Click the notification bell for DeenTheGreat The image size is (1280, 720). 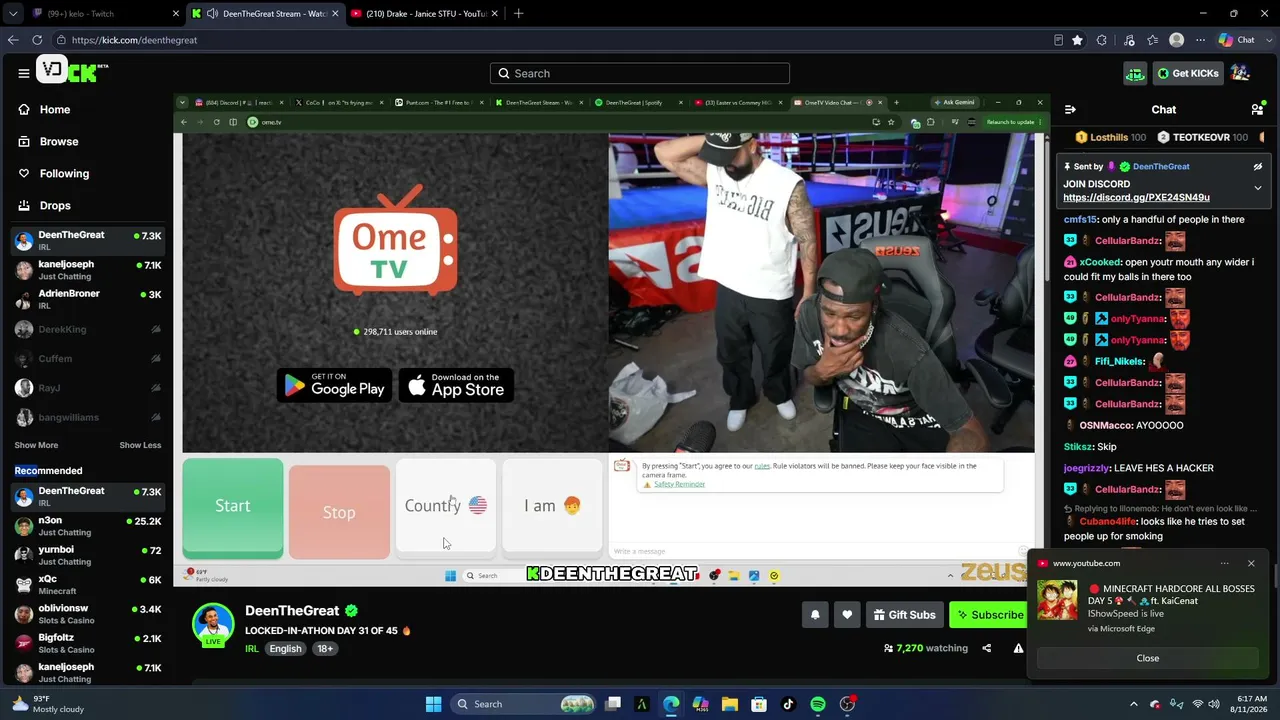tap(815, 615)
